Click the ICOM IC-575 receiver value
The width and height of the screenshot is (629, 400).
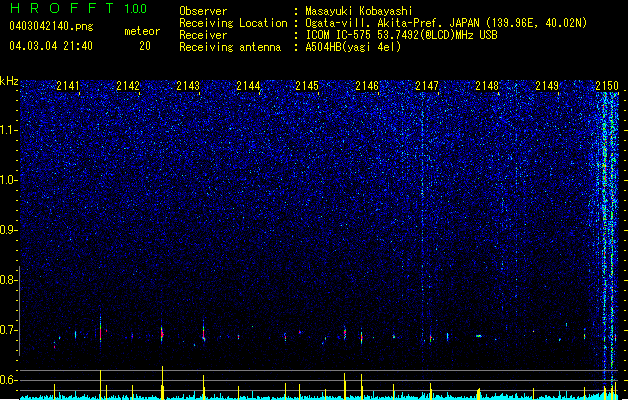click(x=402, y=35)
